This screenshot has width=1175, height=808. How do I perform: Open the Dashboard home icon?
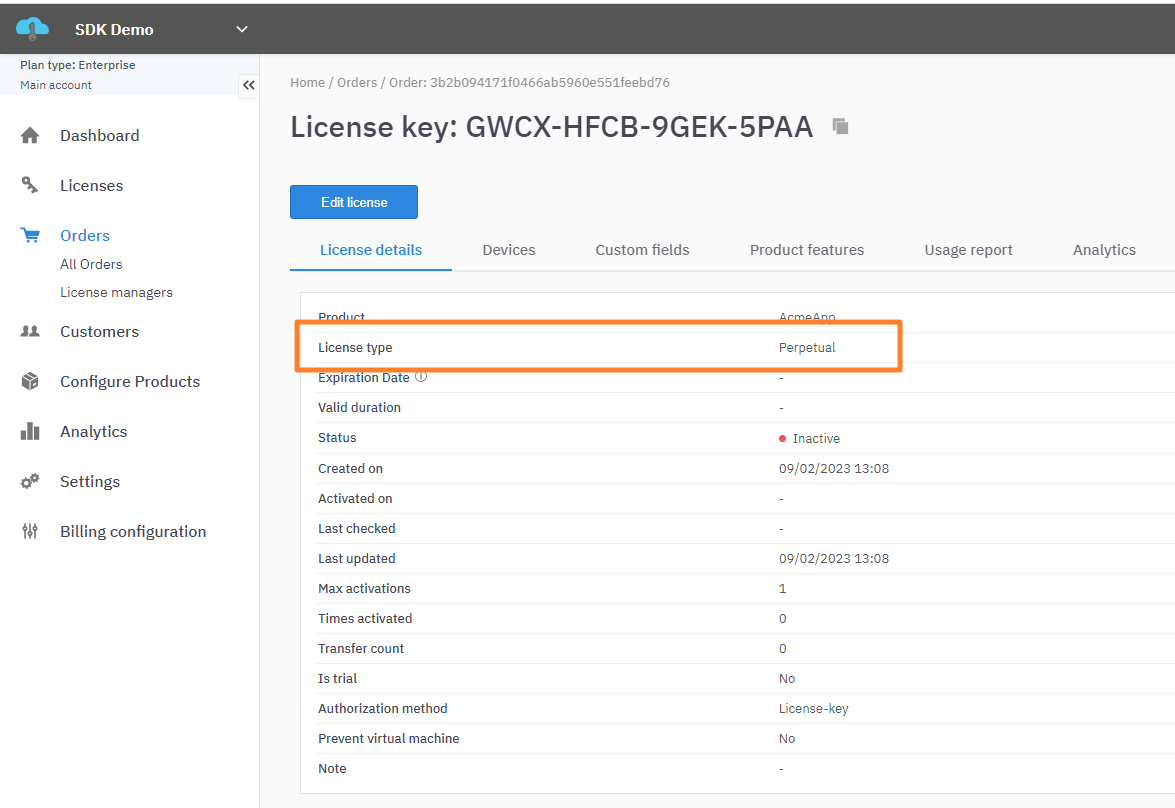tap(30, 136)
